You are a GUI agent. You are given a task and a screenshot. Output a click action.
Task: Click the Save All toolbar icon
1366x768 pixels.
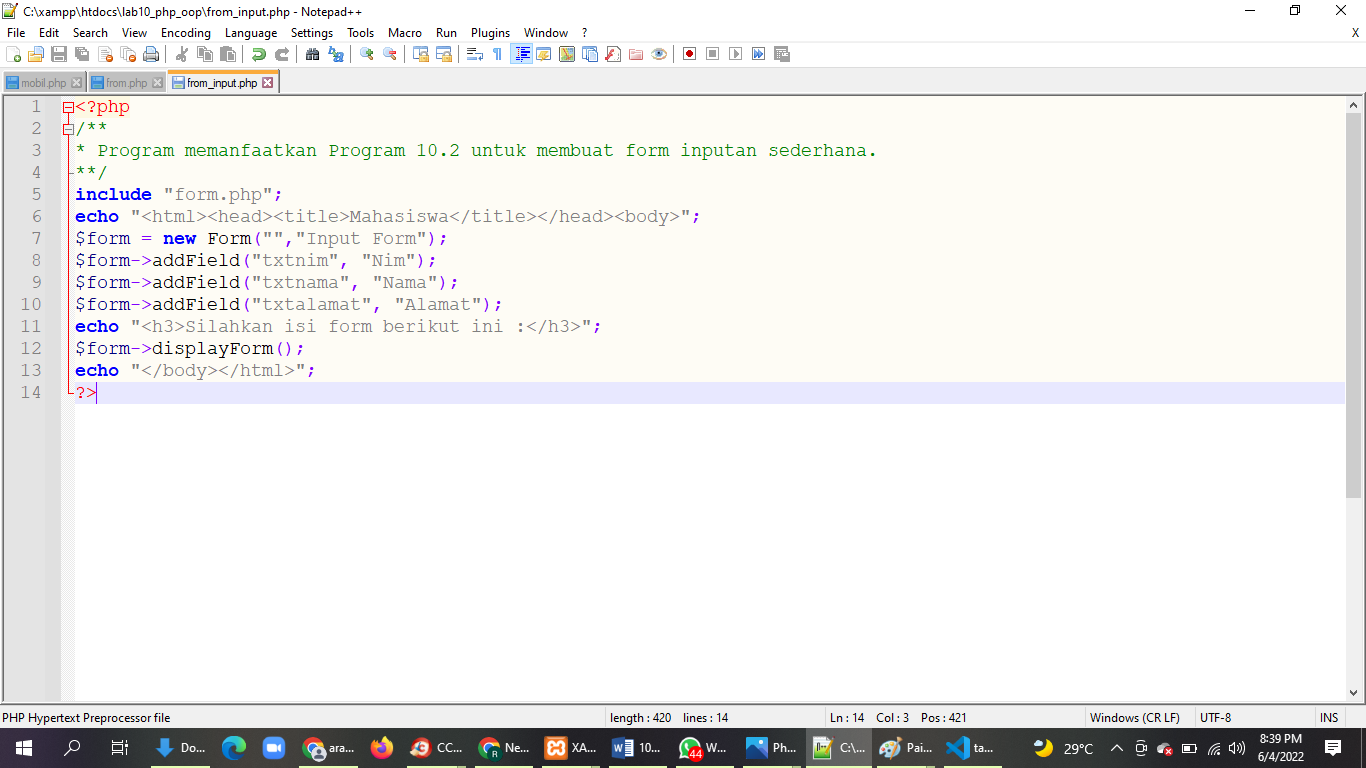82,54
